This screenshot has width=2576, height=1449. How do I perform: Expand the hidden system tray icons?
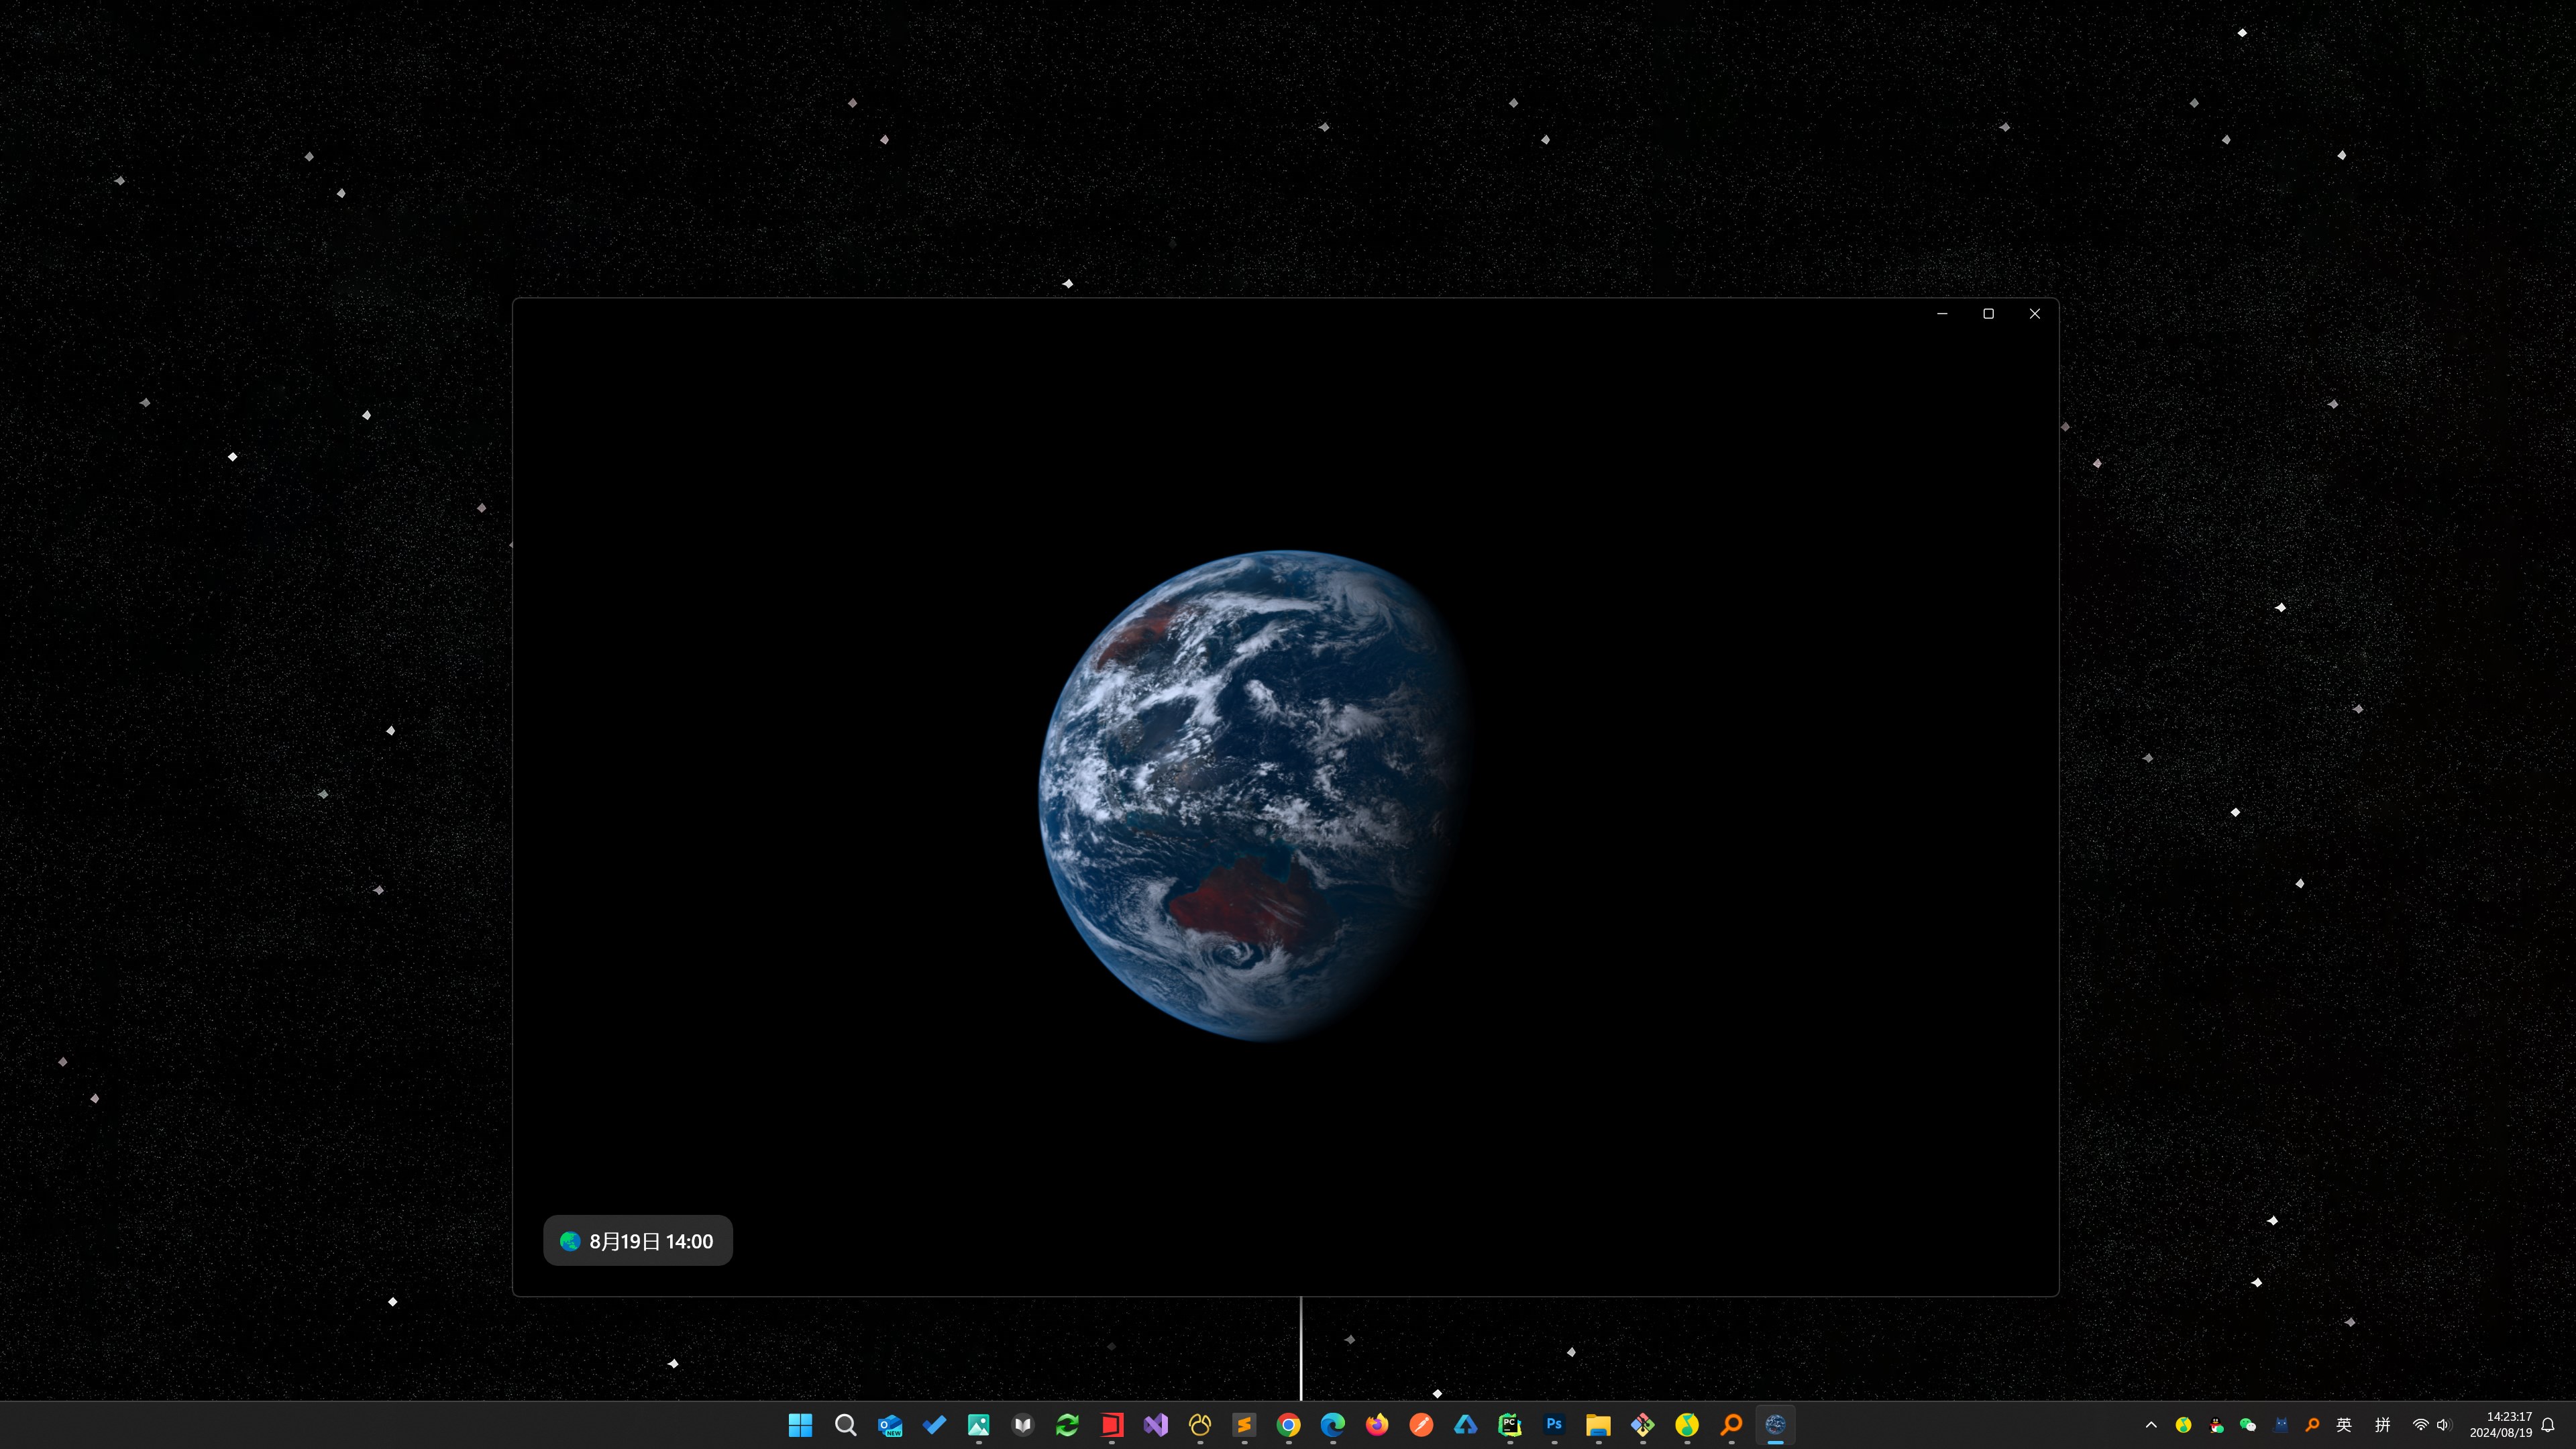click(2150, 1424)
